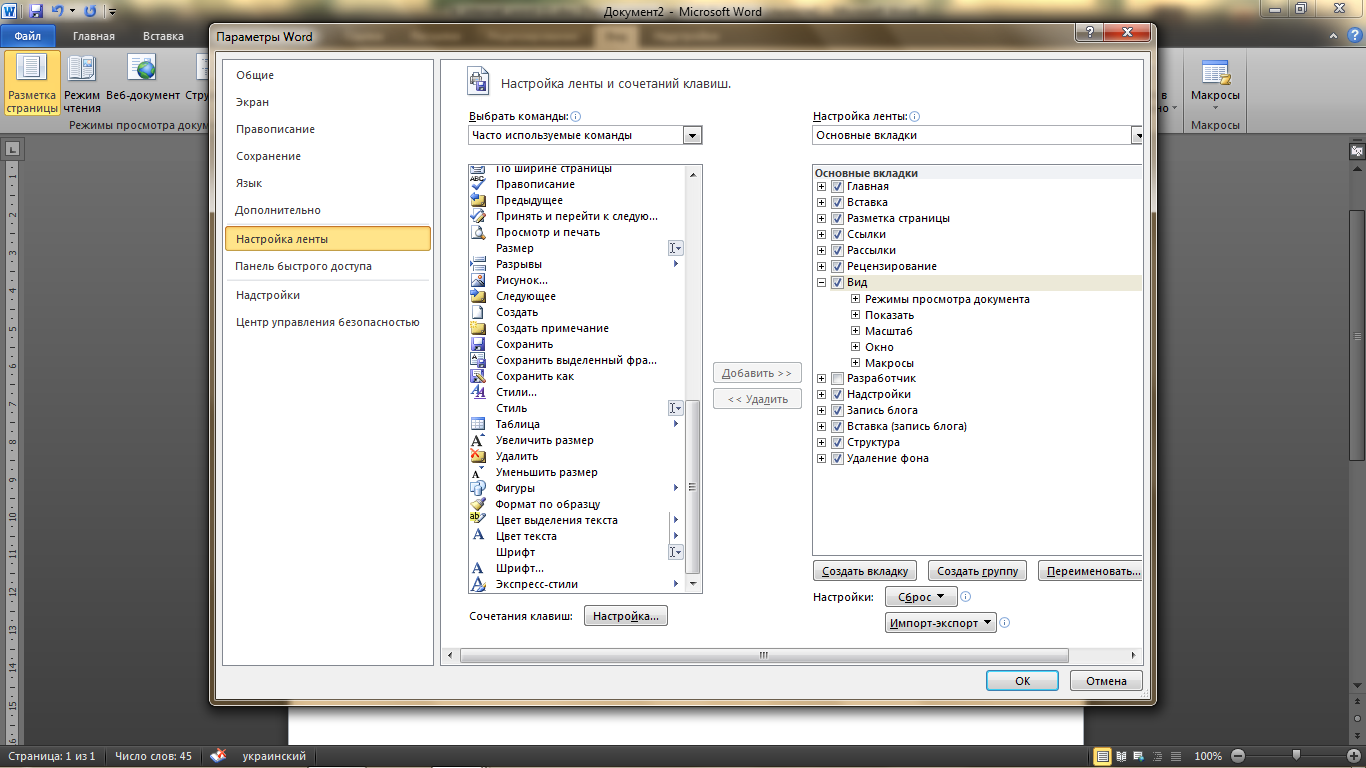
Task: Enable the Разработчик tab checkbox
Action: (x=837, y=379)
